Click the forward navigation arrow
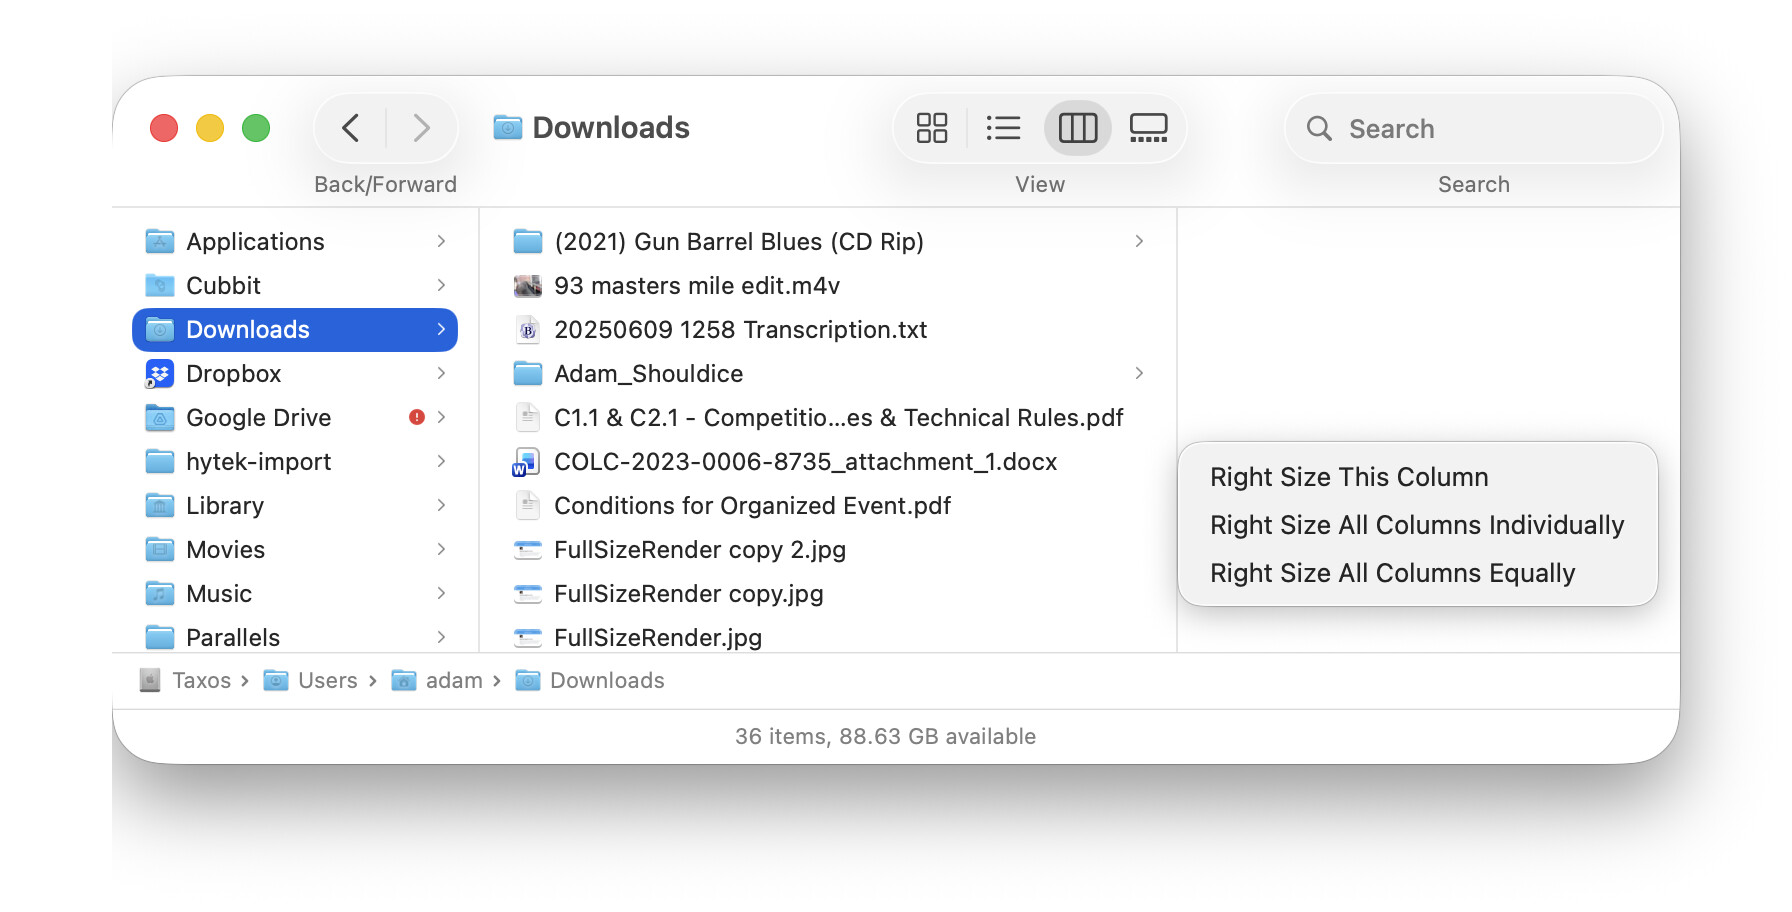This screenshot has width=1792, height=912. tap(421, 128)
